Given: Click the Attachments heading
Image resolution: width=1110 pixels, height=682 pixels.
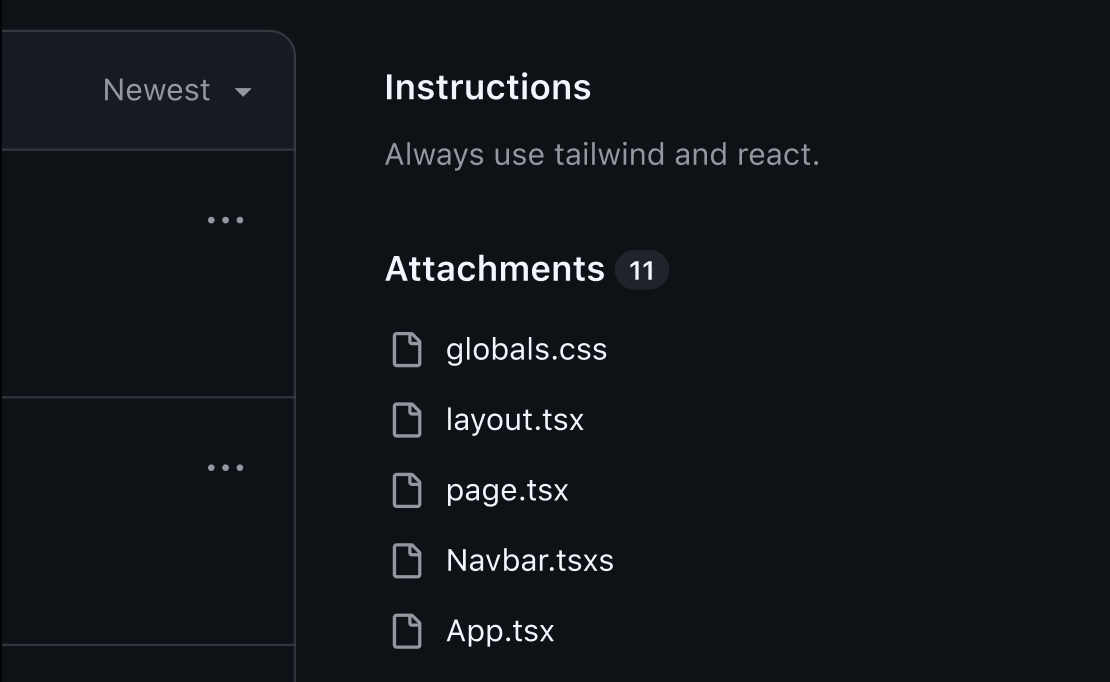Looking at the screenshot, I should [494, 269].
